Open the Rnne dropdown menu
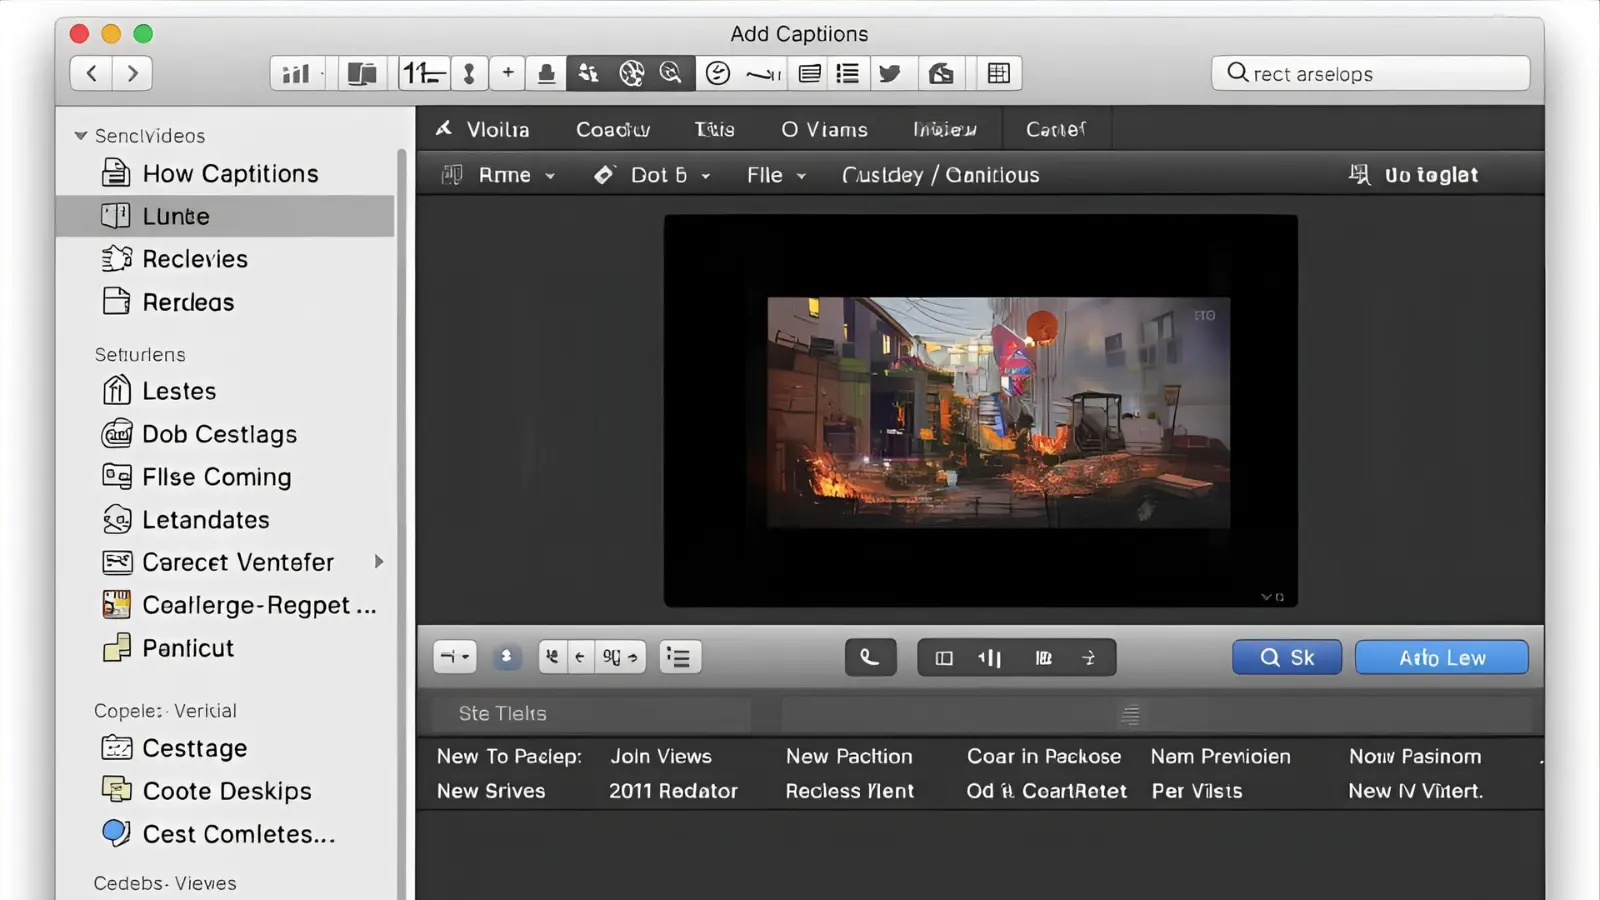The image size is (1600, 900). 516,175
